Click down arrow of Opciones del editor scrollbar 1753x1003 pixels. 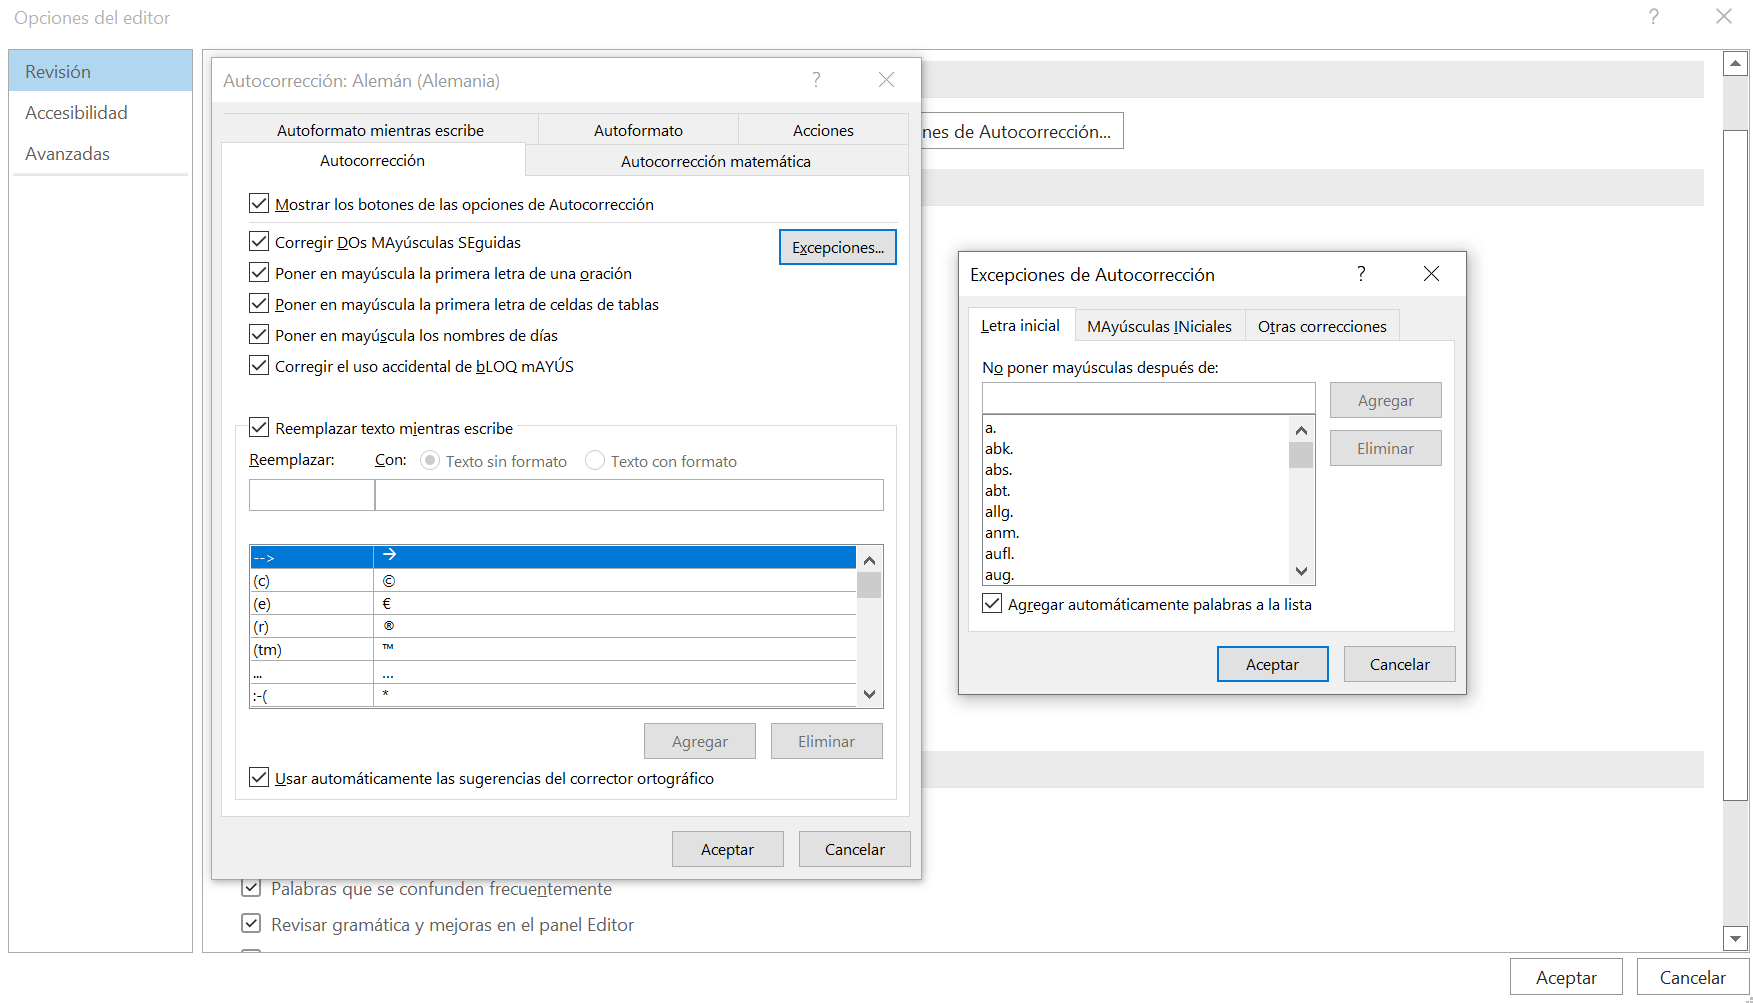pos(1735,938)
